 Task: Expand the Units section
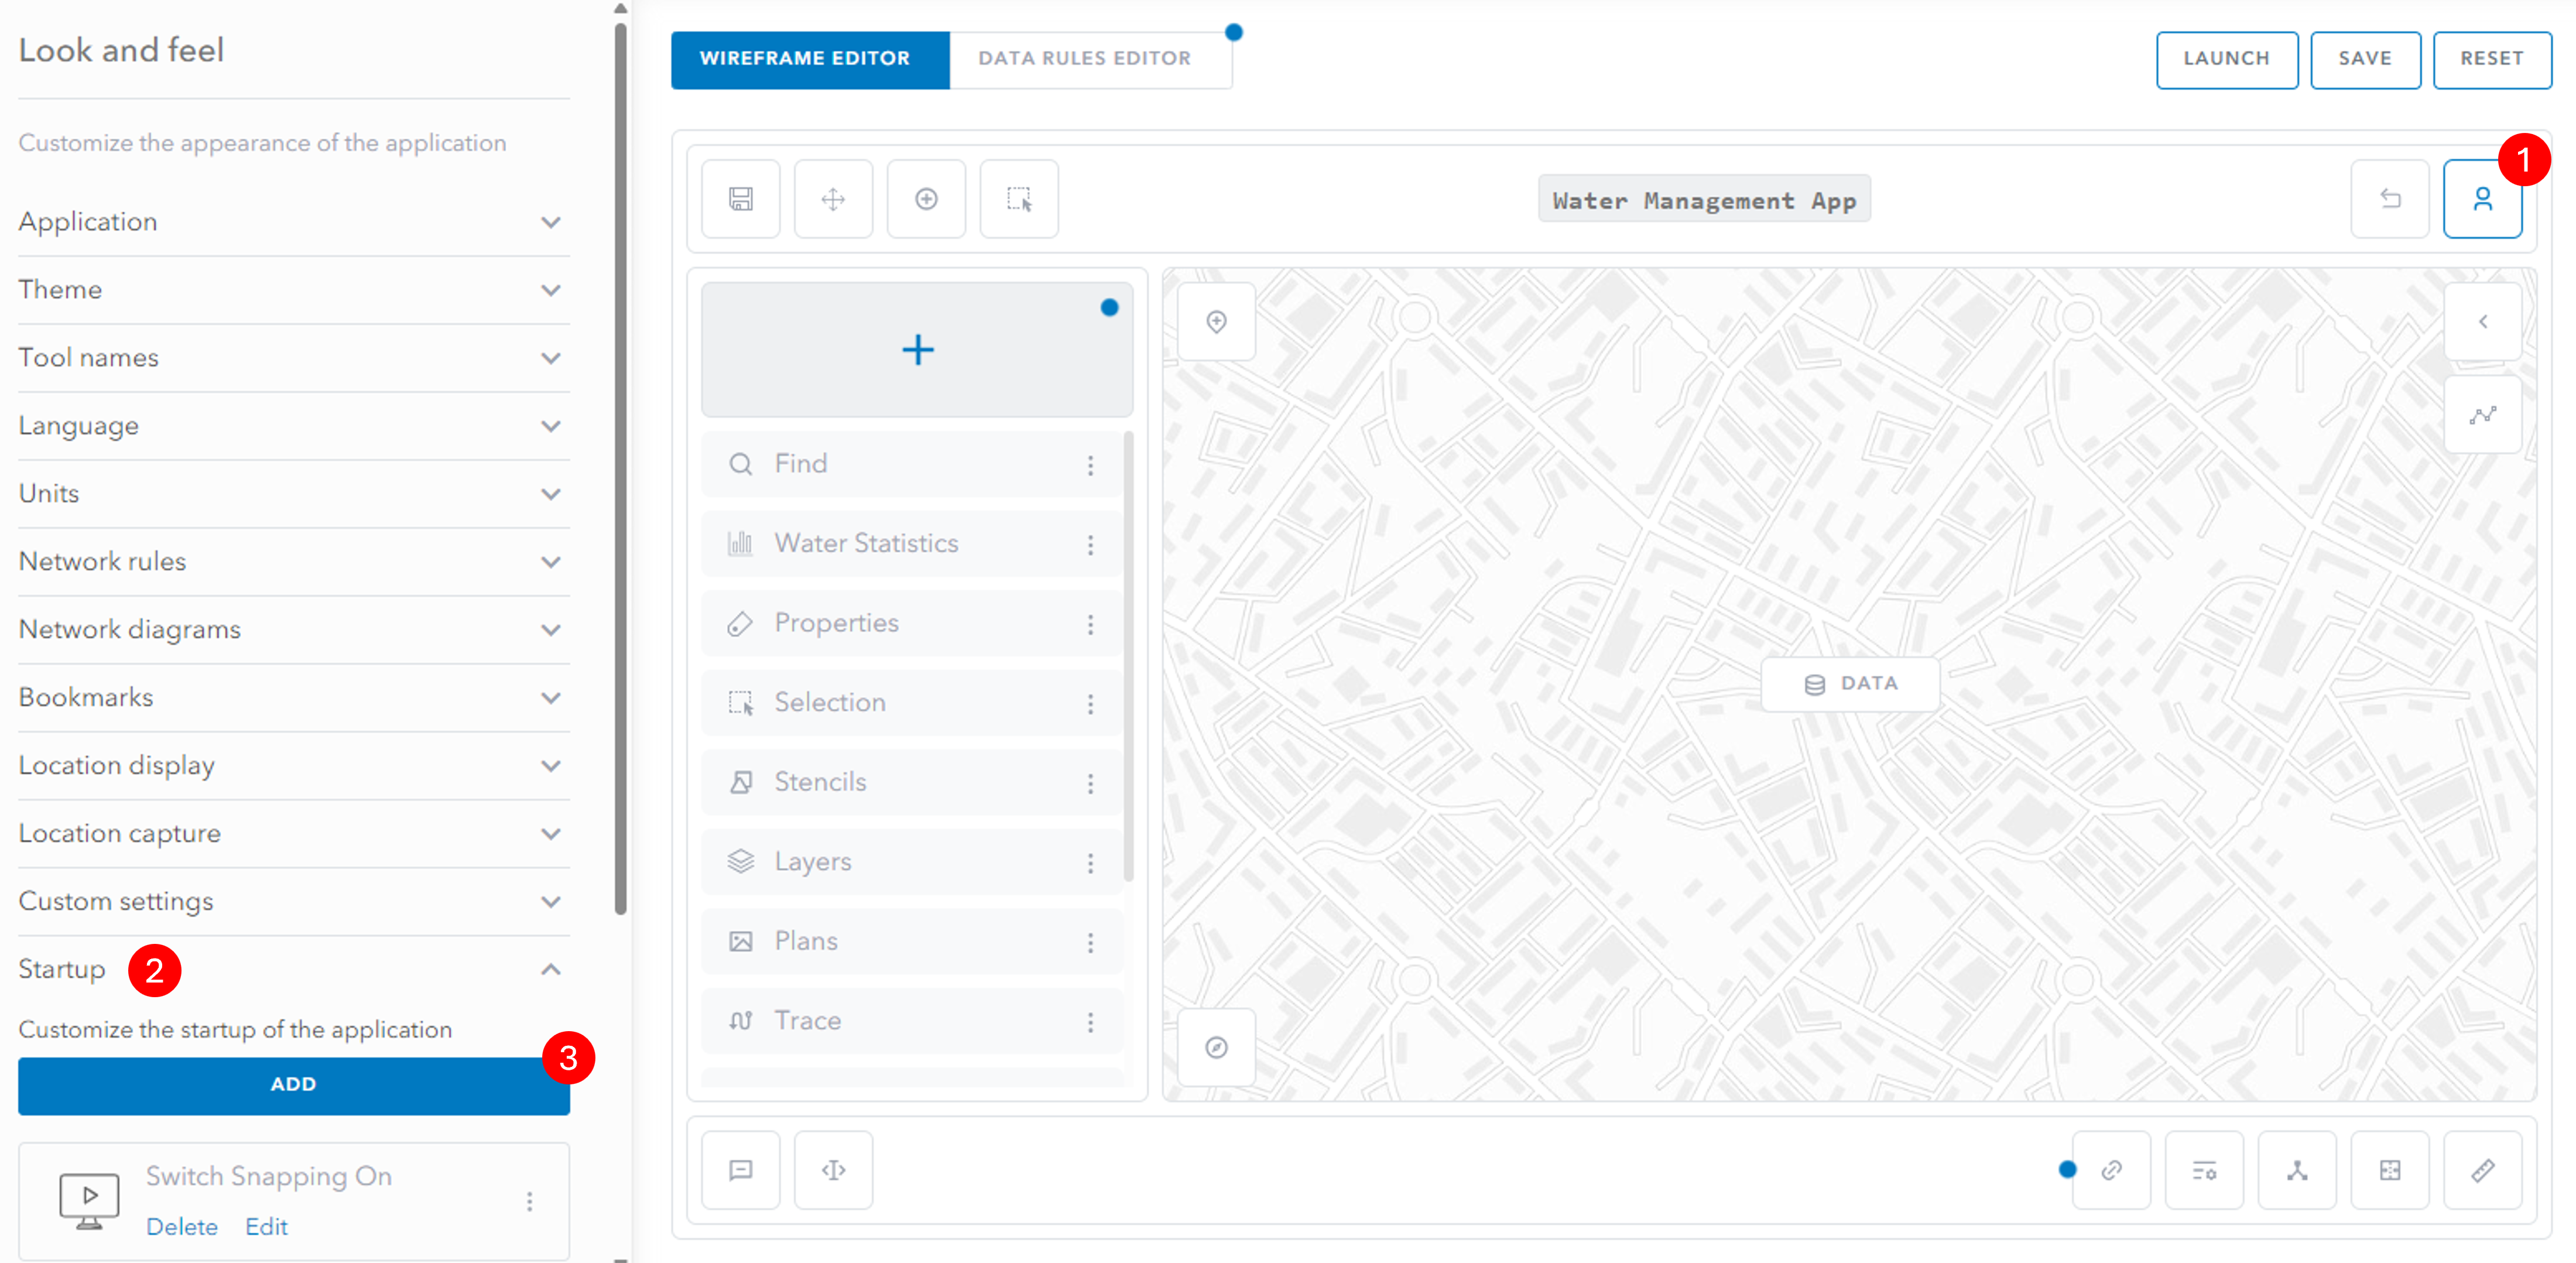point(294,494)
